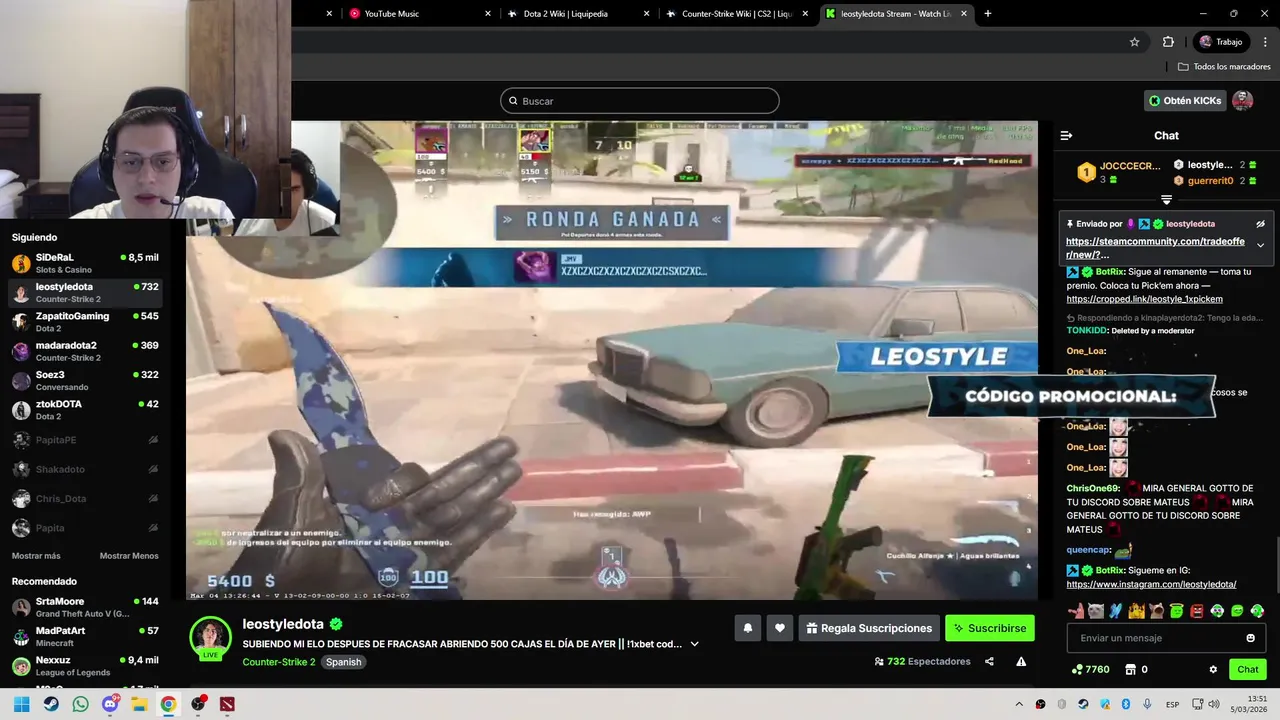The width and height of the screenshot is (1280, 720).
Task: Follow channel with heart button
Action: [x=780, y=628]
